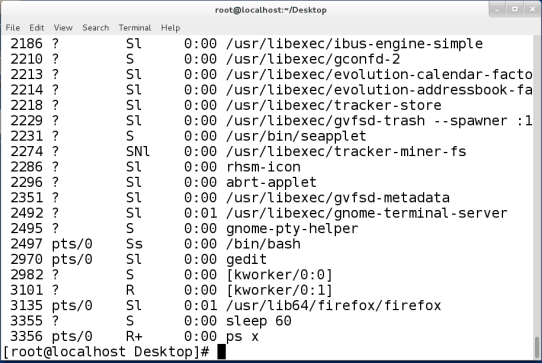
Task: Click the /usr/libexec/gconfd-2 entry
Action: coord(313,59)
